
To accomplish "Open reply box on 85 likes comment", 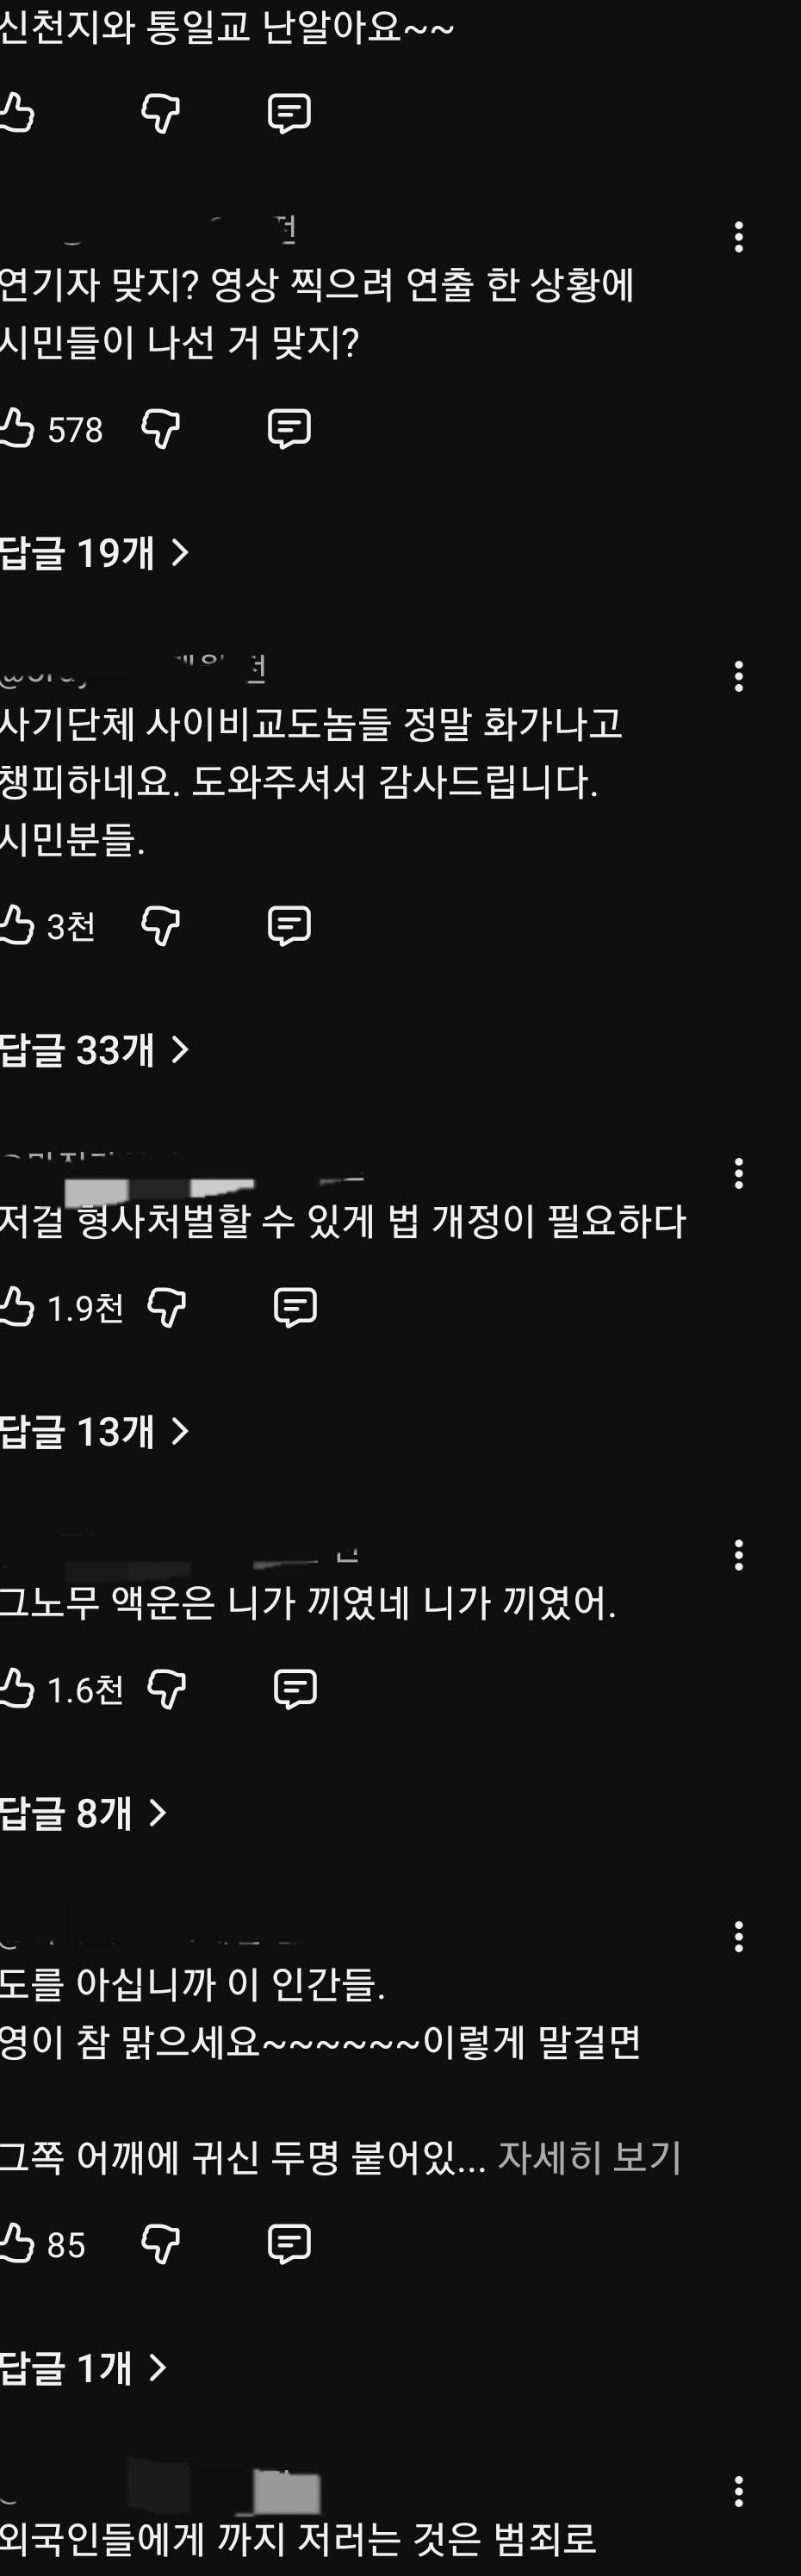I will pos(289,2244).
